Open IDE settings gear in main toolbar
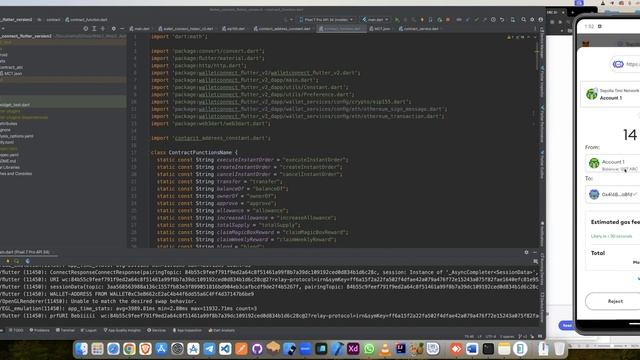This screenshot has height=360, width=640. (532, 20)
